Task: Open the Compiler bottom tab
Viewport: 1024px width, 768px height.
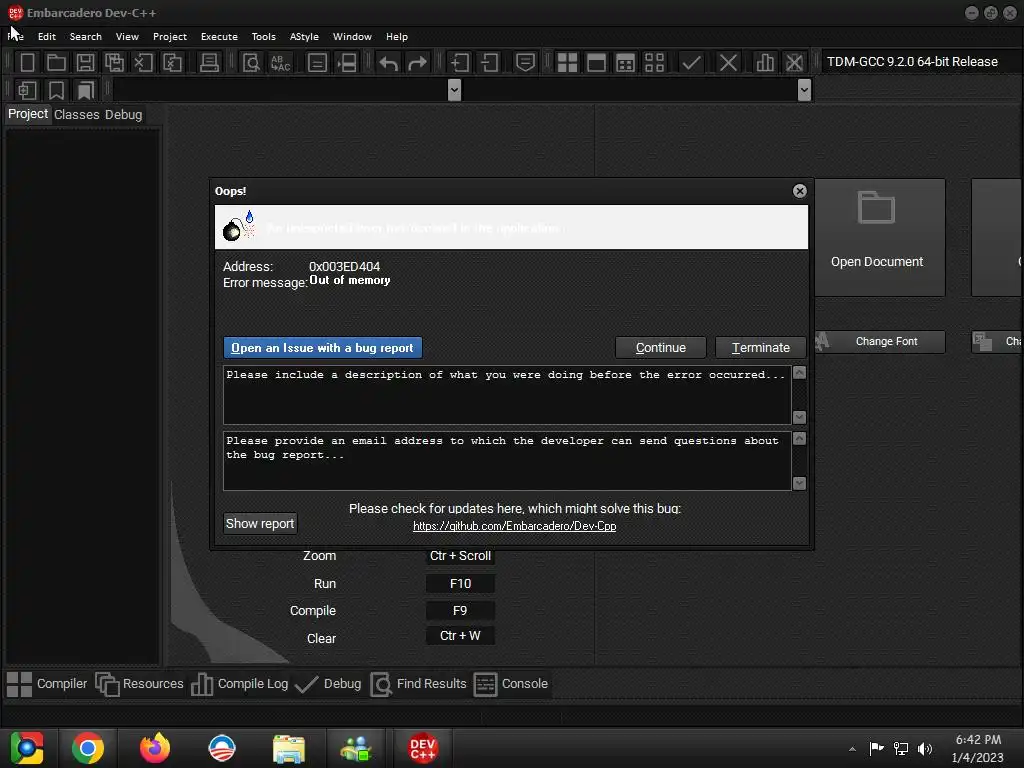Action: [47, 684]
